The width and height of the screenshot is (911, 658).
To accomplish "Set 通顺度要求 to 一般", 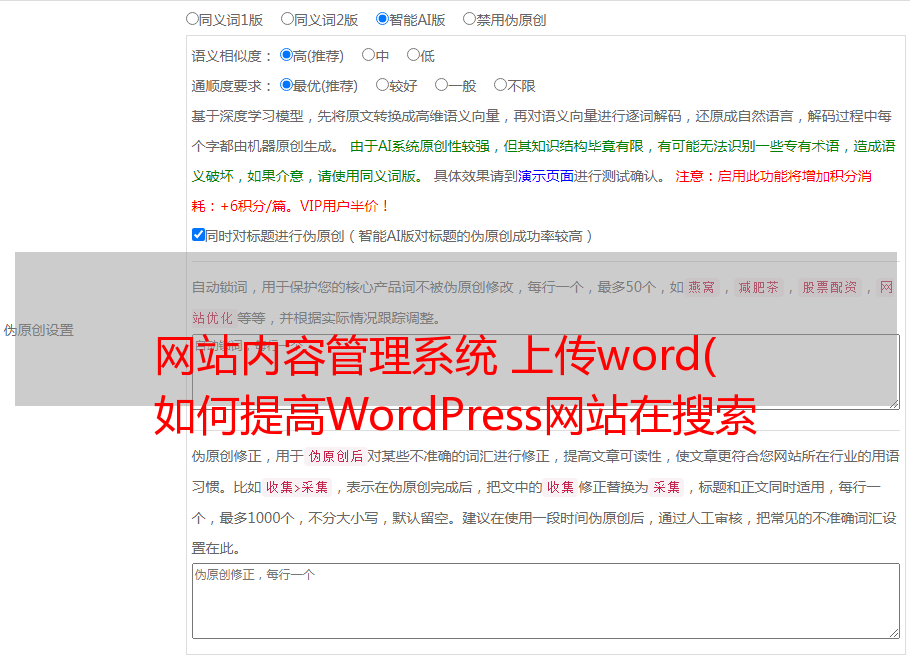I will [x=442, y=85].
